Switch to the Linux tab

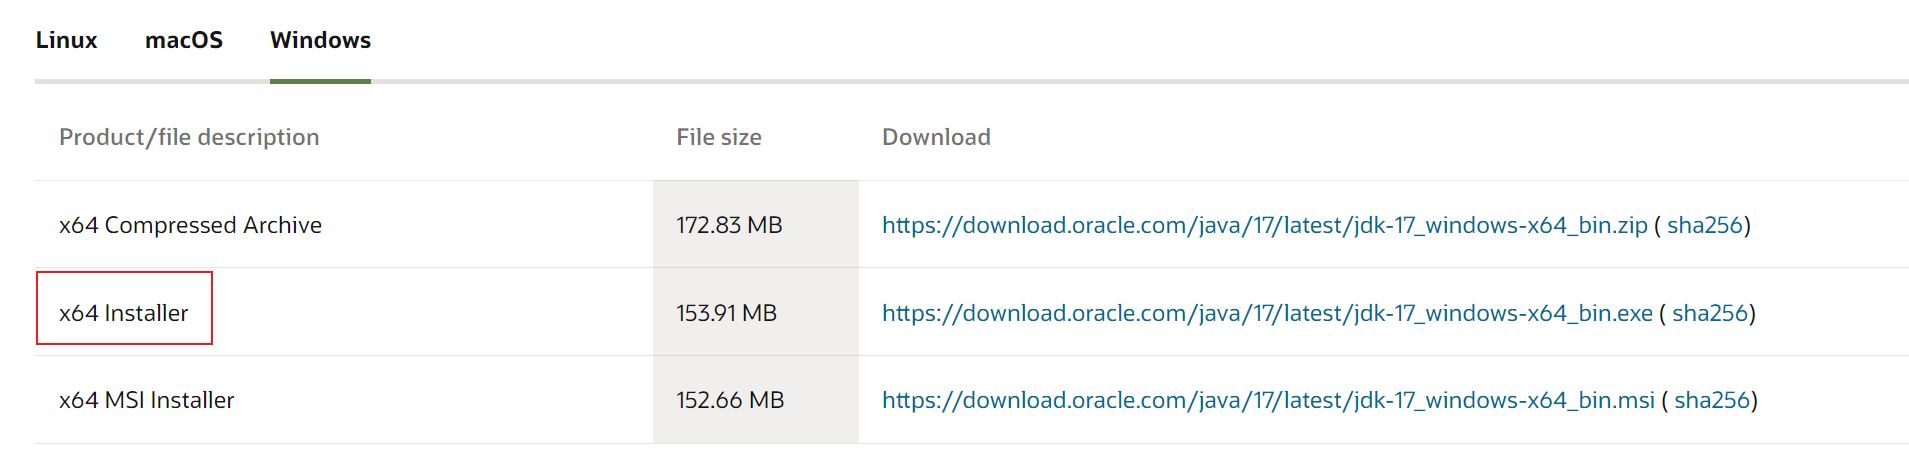[x=66, y=40]
